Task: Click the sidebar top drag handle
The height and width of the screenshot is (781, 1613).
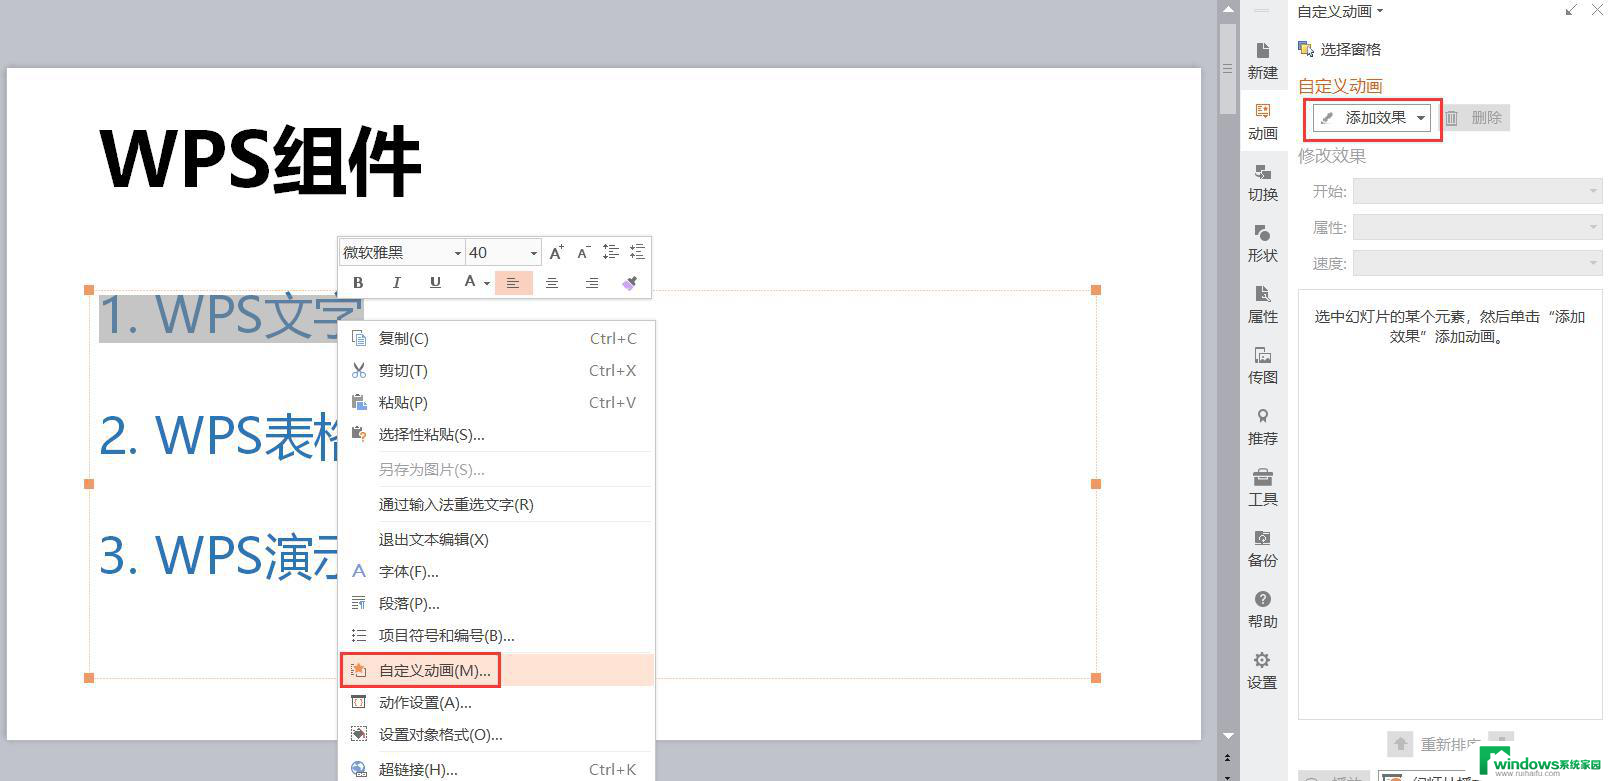Action: [1262, 11]
